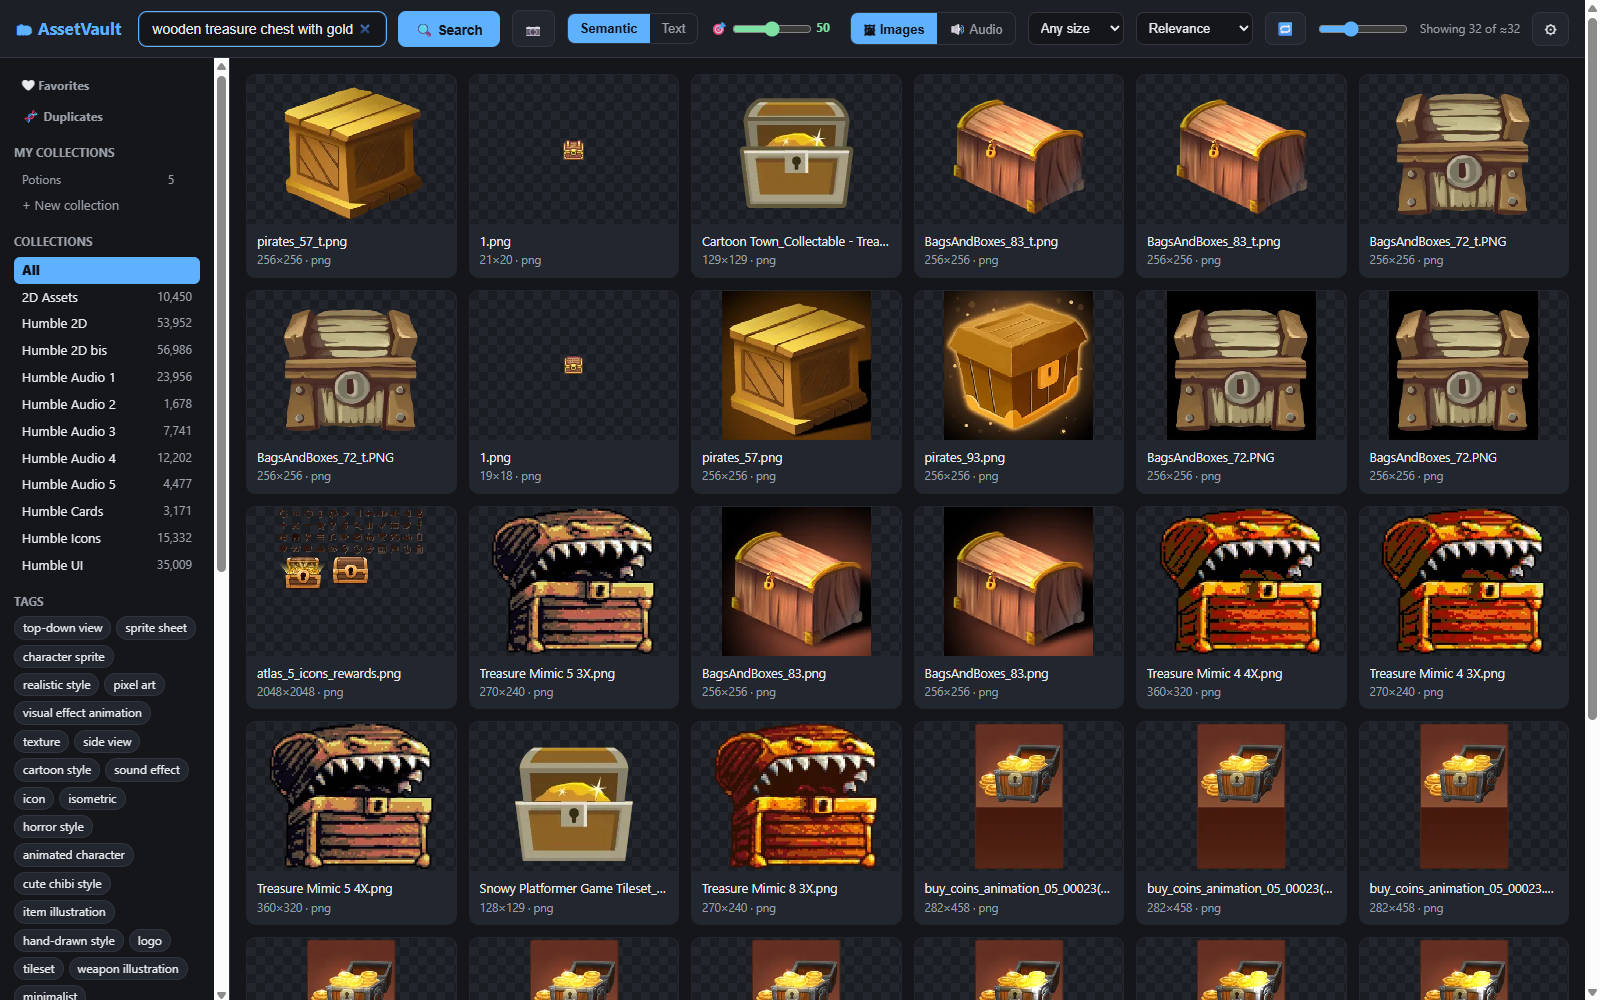Open Treasure Mimic 8 3X.png thumbnail
This screenshot has height=1000, width=1600.
[796, 797]
